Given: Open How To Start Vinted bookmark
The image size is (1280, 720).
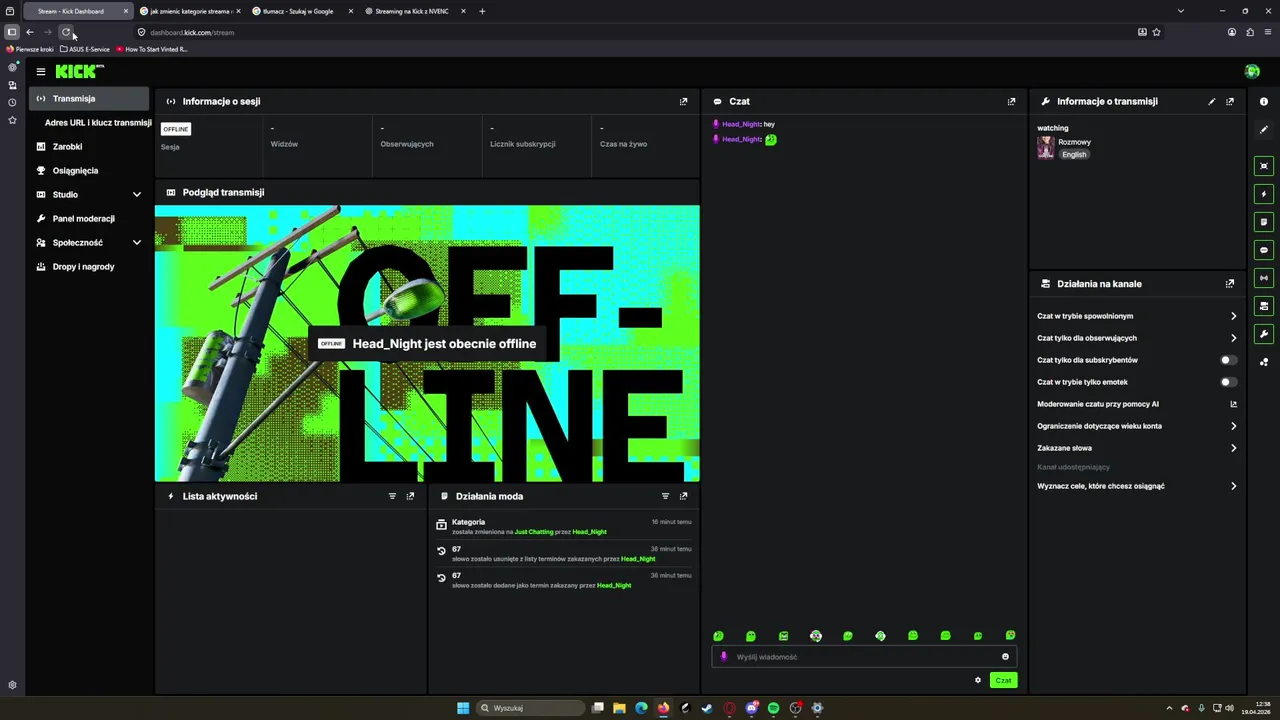Looking at the screenshot, I should pyautogui.click(x=152, y=49).
